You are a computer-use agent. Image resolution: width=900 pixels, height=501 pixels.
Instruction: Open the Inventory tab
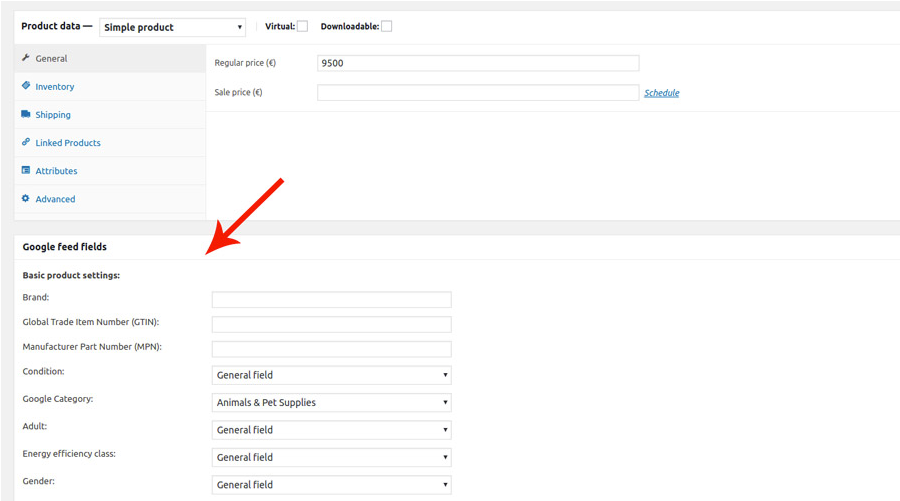[110, 87]
